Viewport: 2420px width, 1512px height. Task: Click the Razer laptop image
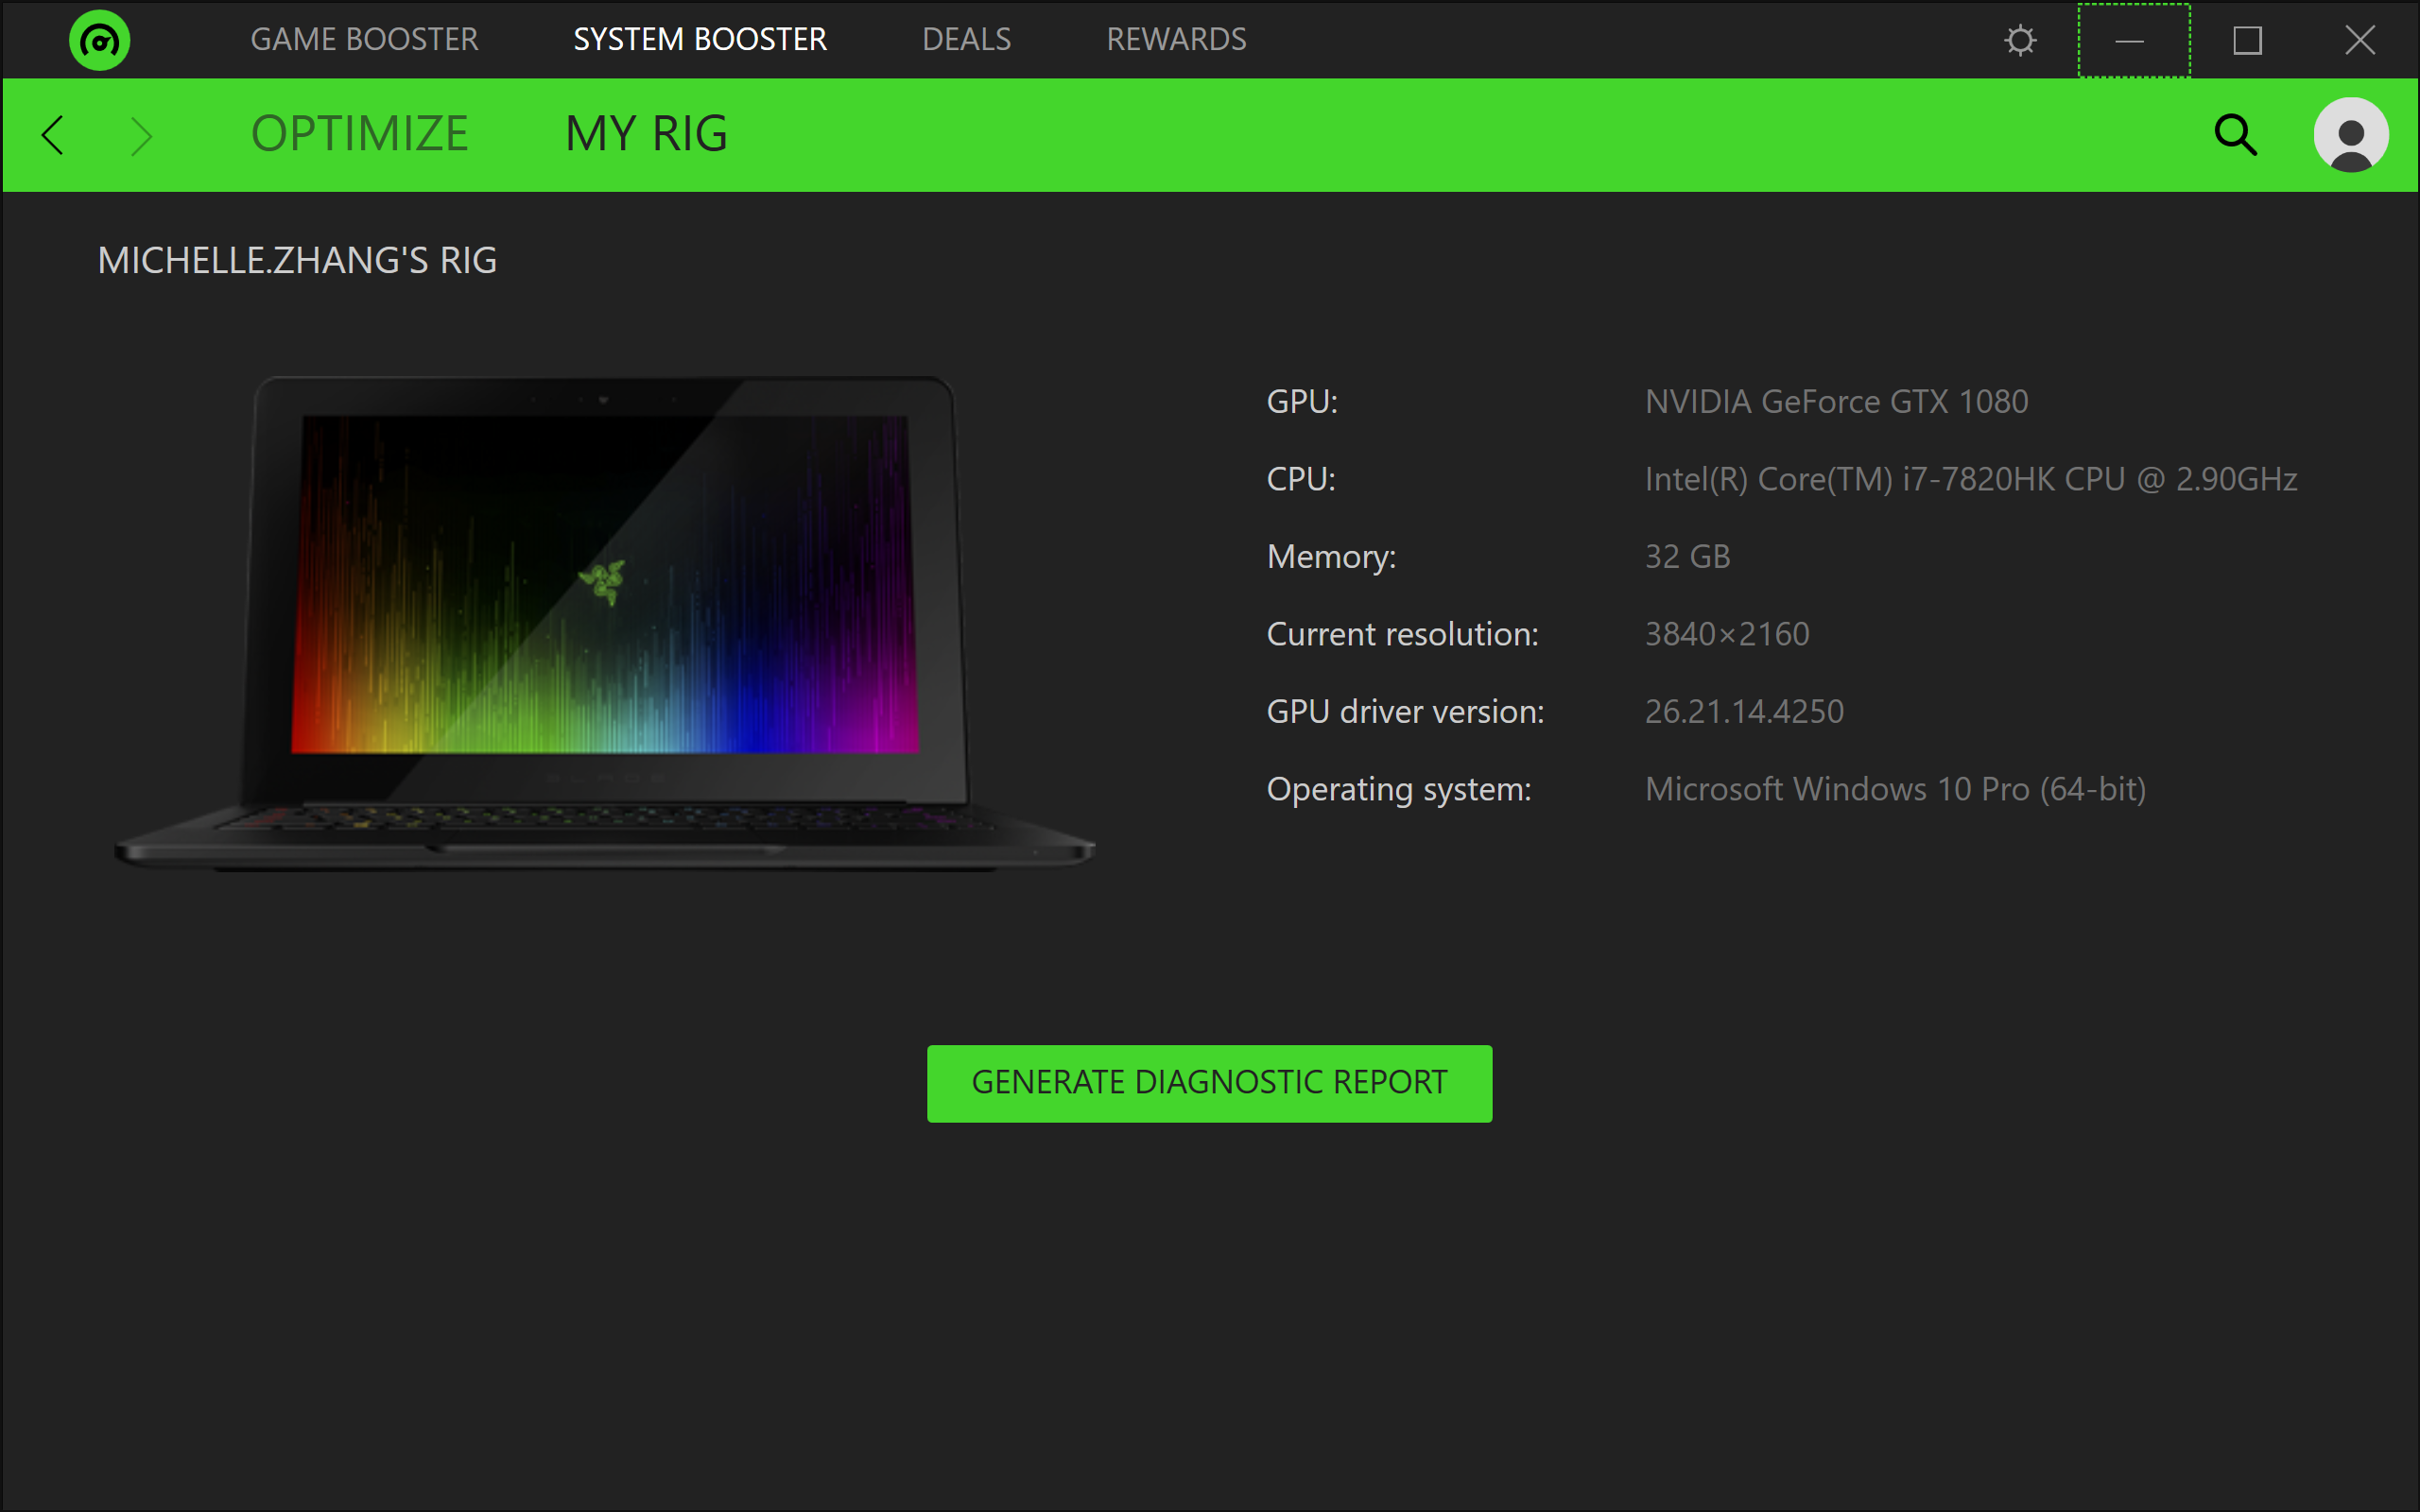coord(605,622)
